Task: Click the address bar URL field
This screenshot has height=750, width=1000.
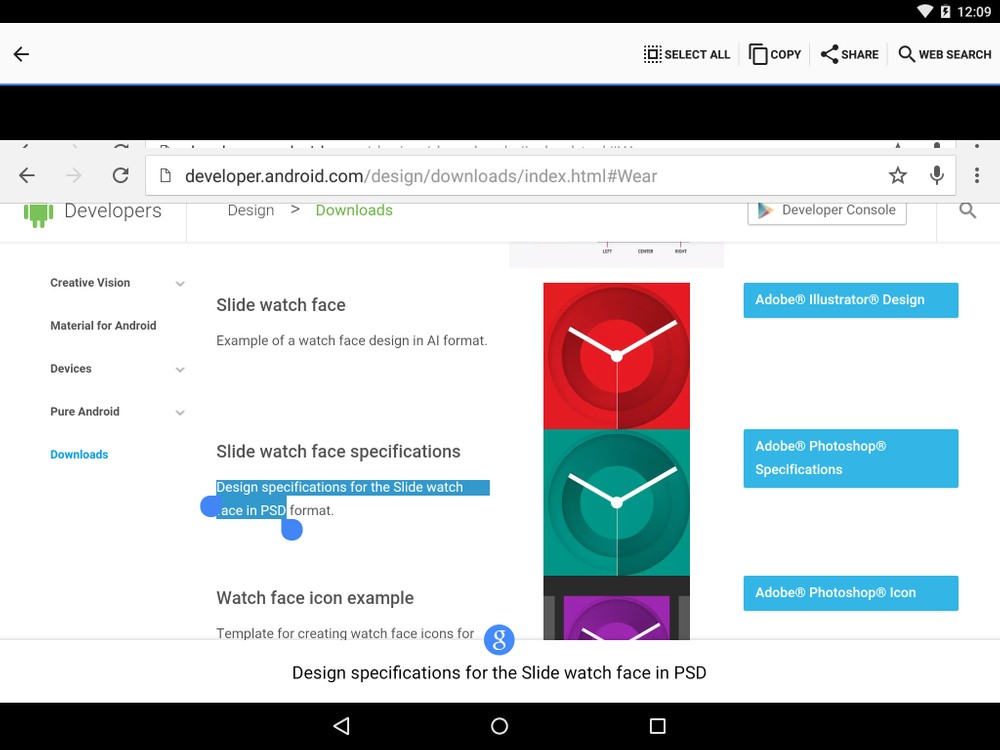Action: (x=550, y=175)
